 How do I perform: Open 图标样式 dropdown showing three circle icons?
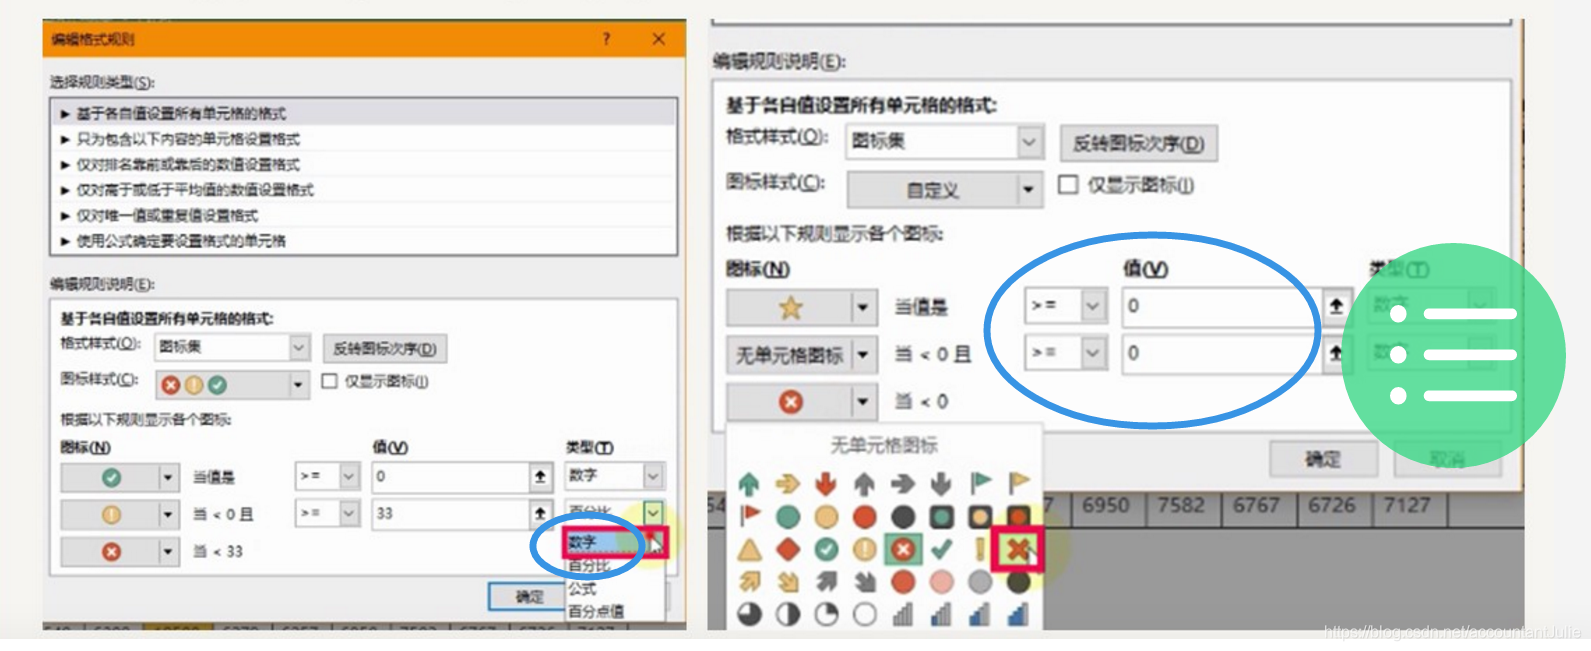click(297, 385)
